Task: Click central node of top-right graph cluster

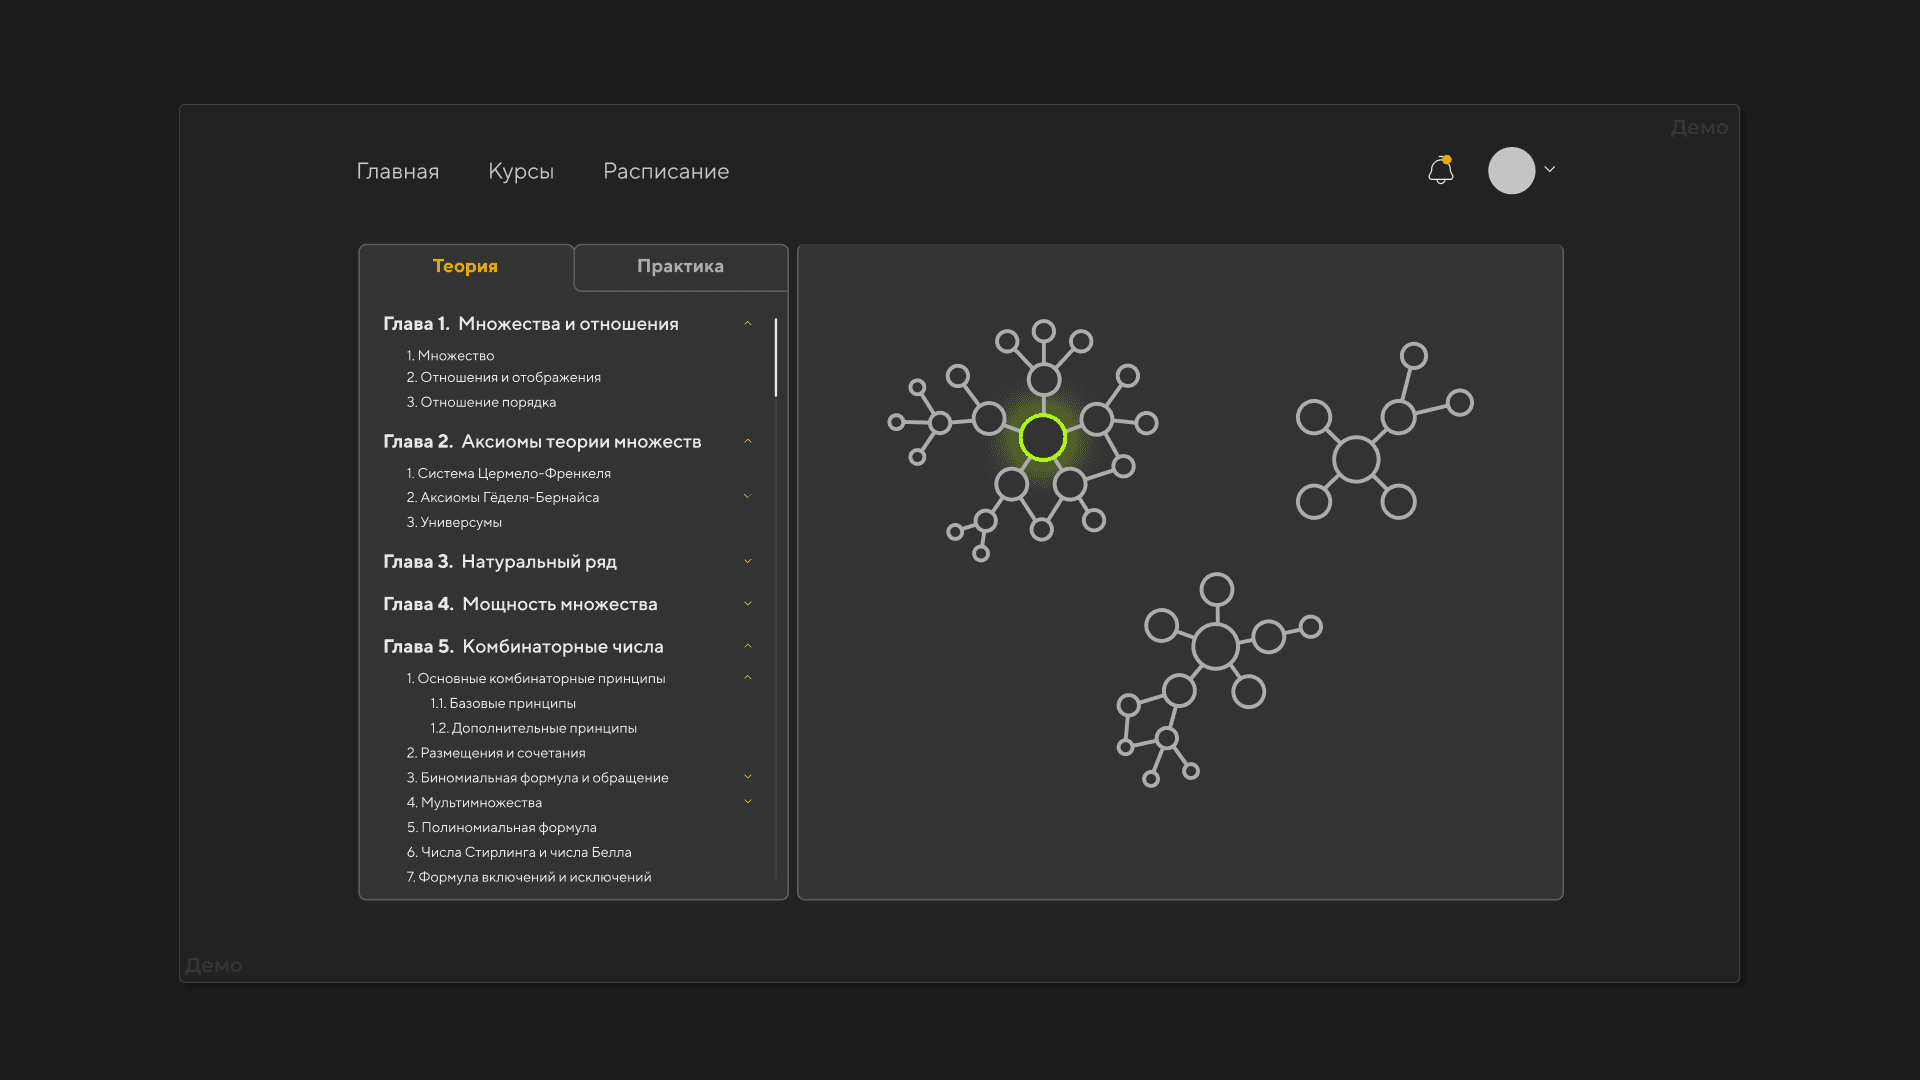Action: (1356, 460)
